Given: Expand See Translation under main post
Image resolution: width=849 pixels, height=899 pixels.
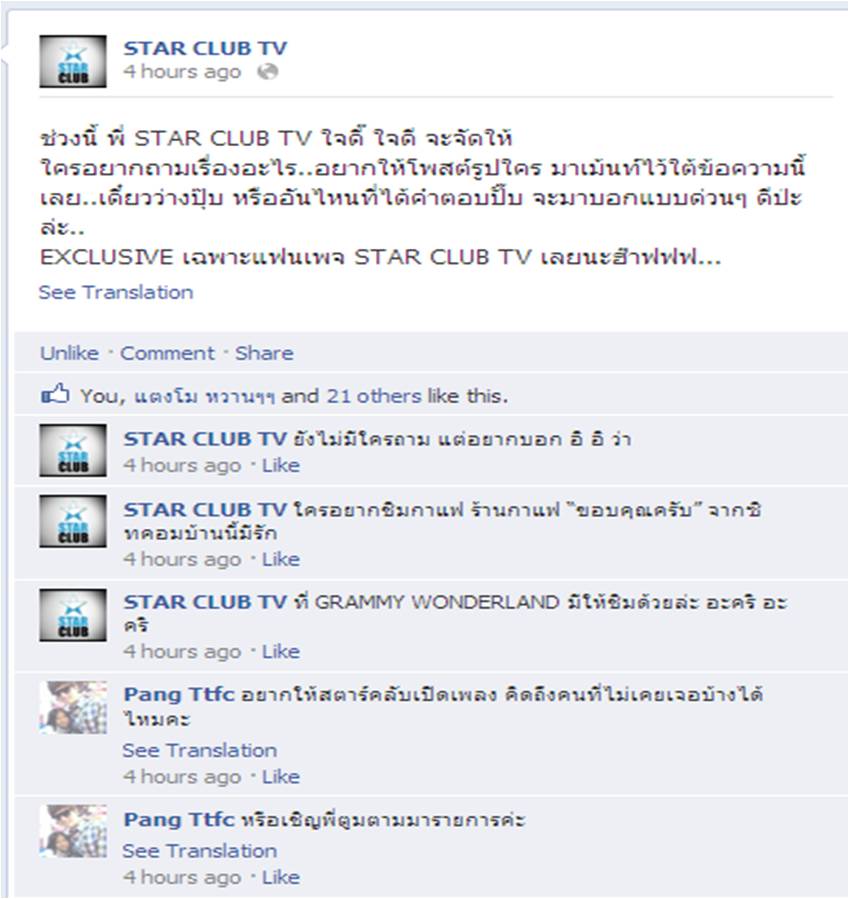Looking at the screenshot, I should [x=116, y=292].
